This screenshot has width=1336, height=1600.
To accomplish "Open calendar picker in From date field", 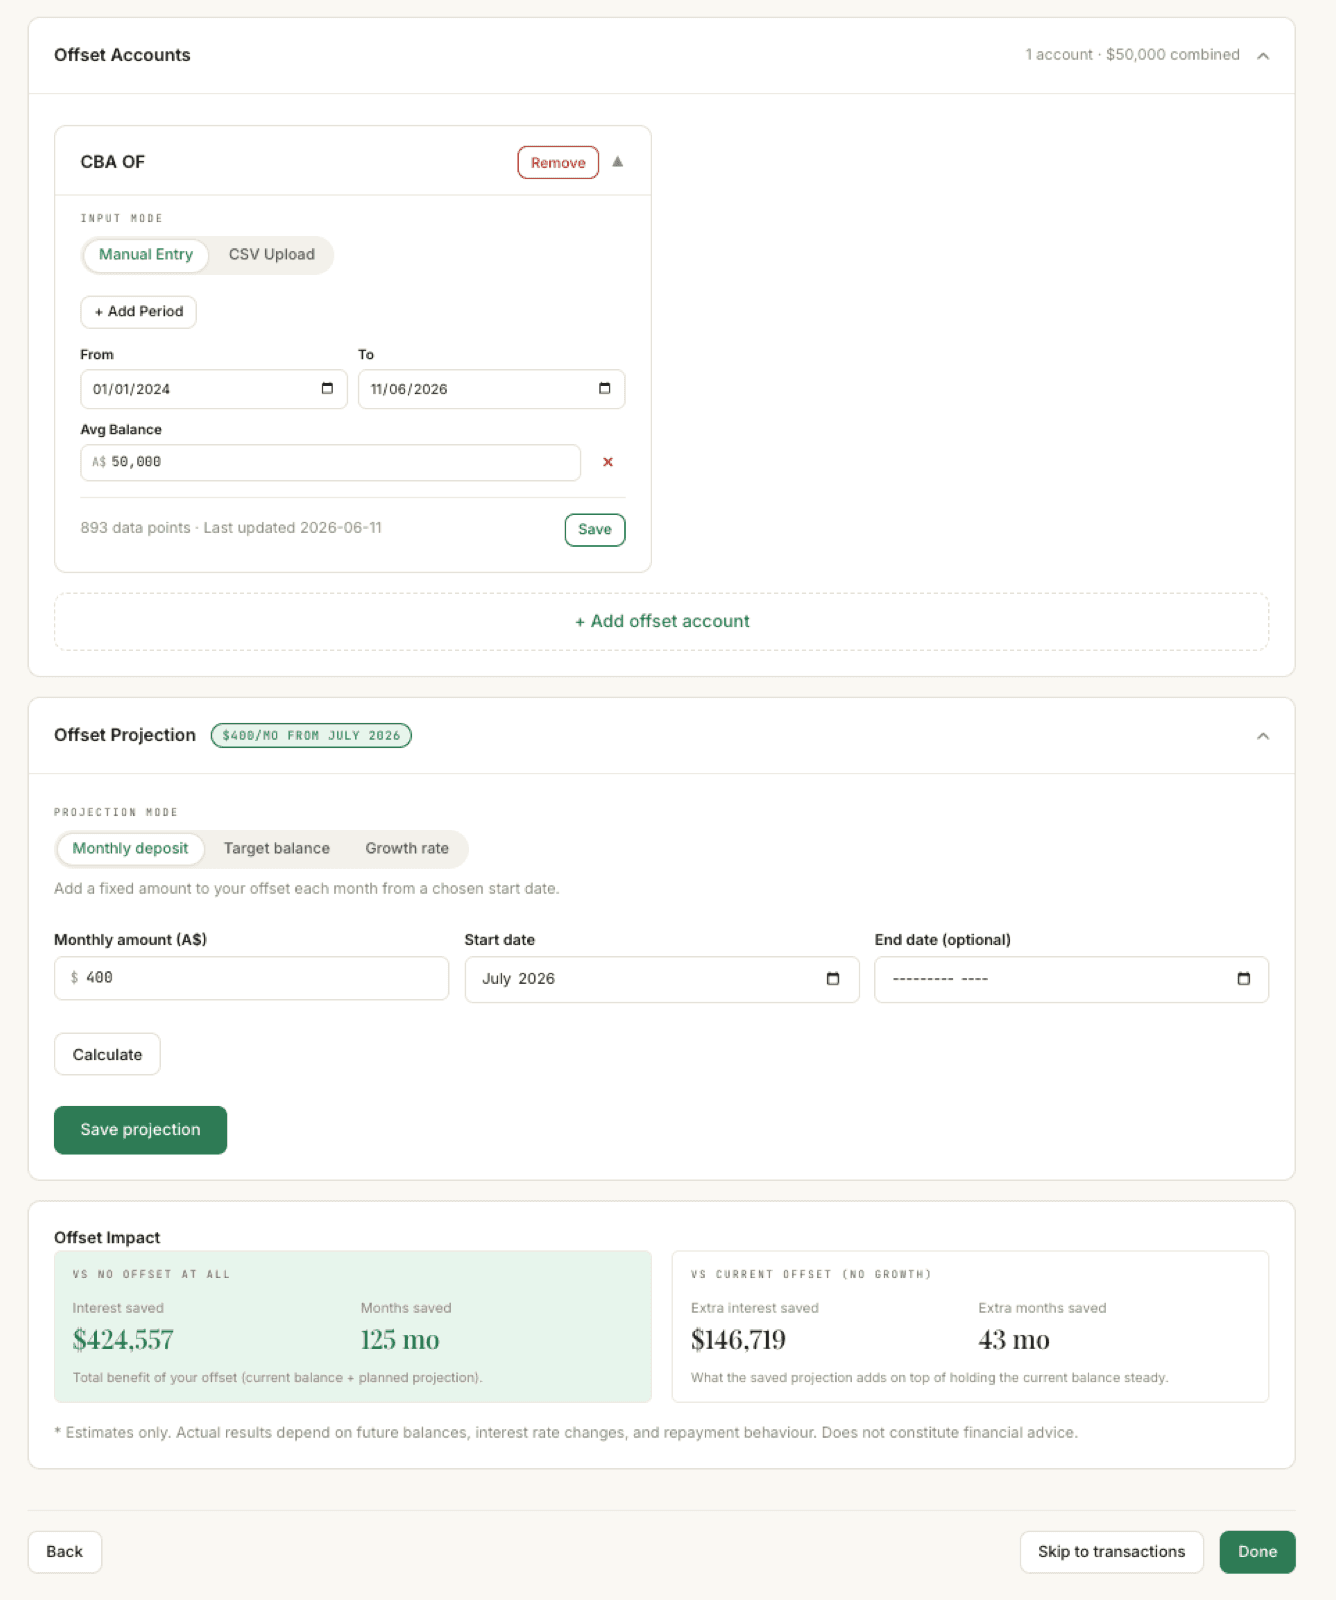I will click(327, 389).
